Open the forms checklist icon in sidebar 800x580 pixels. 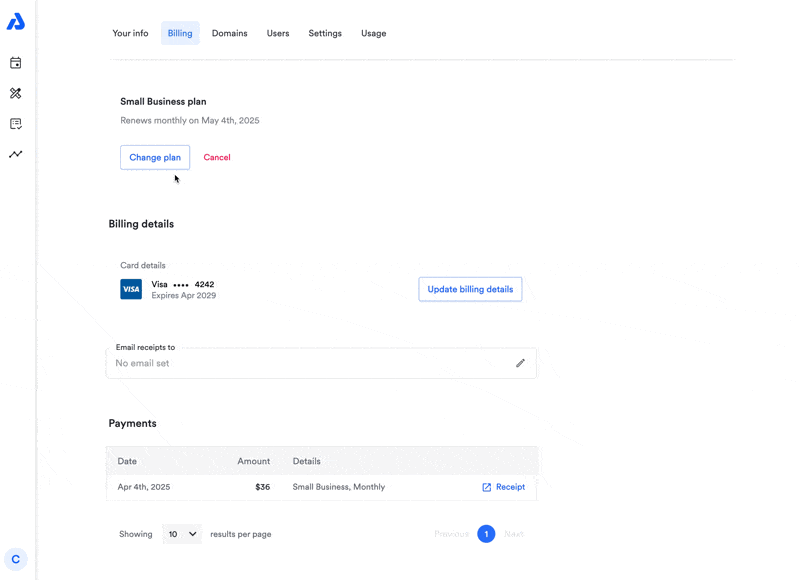pos(16,124)
